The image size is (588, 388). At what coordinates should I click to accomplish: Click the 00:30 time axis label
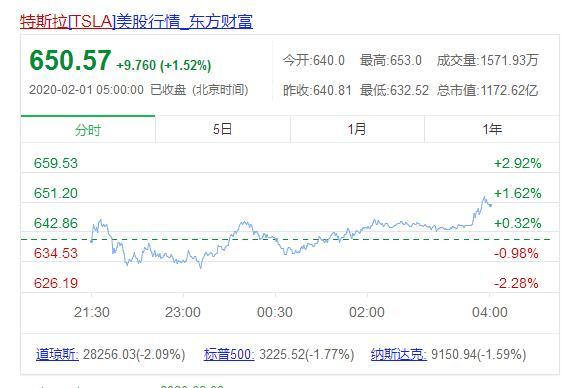coord(275,312)
